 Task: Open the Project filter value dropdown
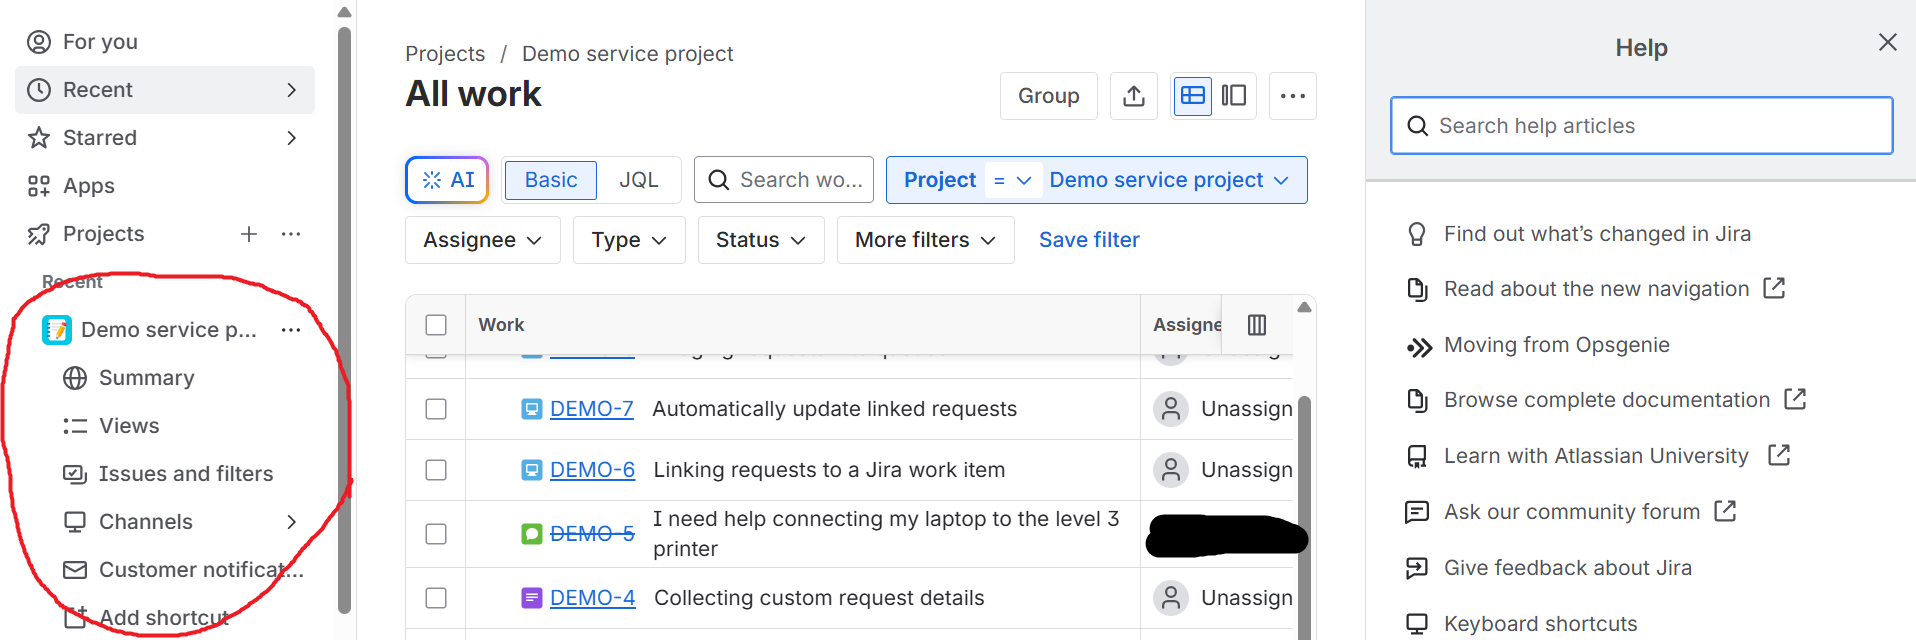click(x=1170, y=180)
